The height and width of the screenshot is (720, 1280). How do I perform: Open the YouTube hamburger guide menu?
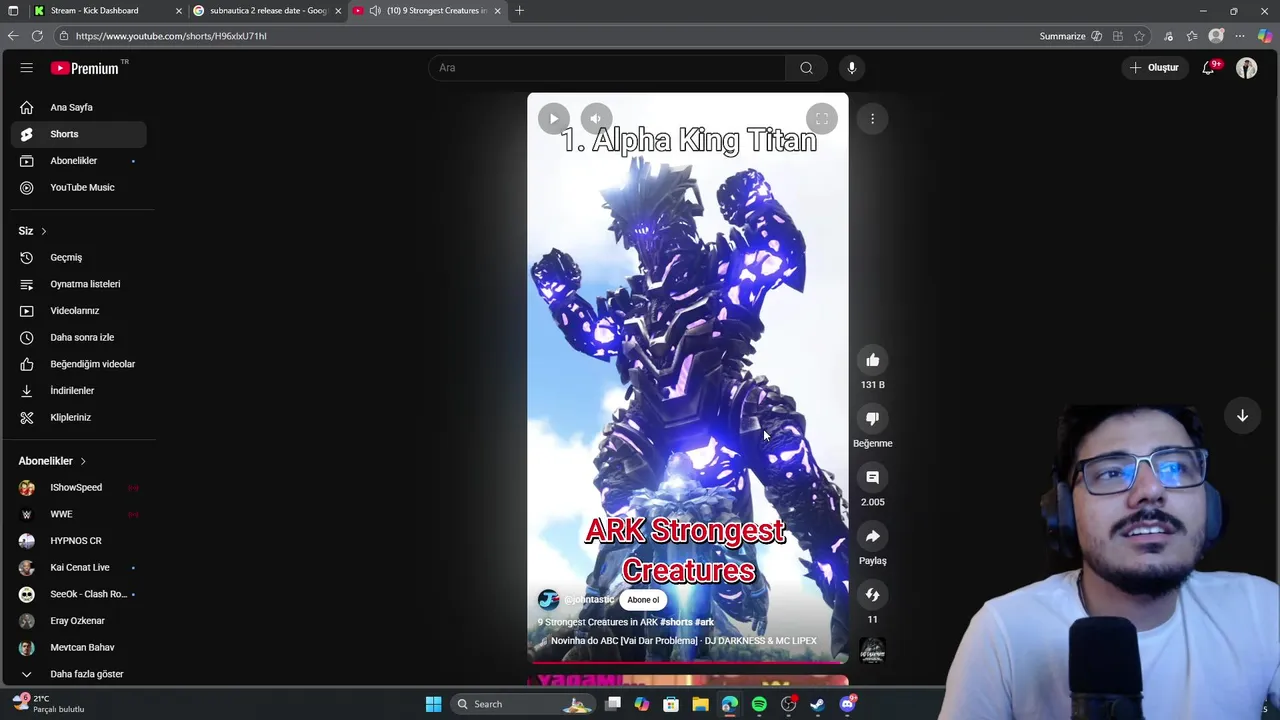tap(27, 68)
